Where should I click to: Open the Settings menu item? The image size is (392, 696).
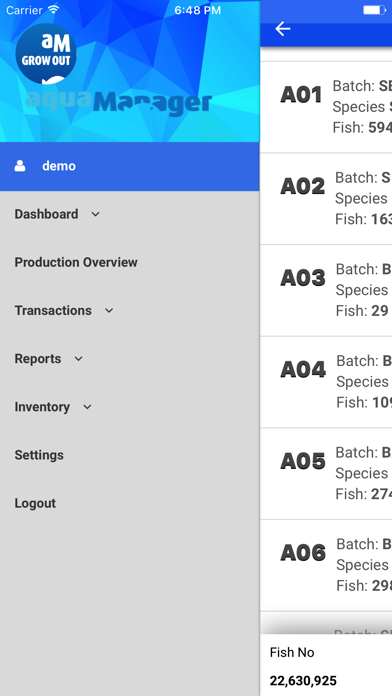click(x=39, y=455)
